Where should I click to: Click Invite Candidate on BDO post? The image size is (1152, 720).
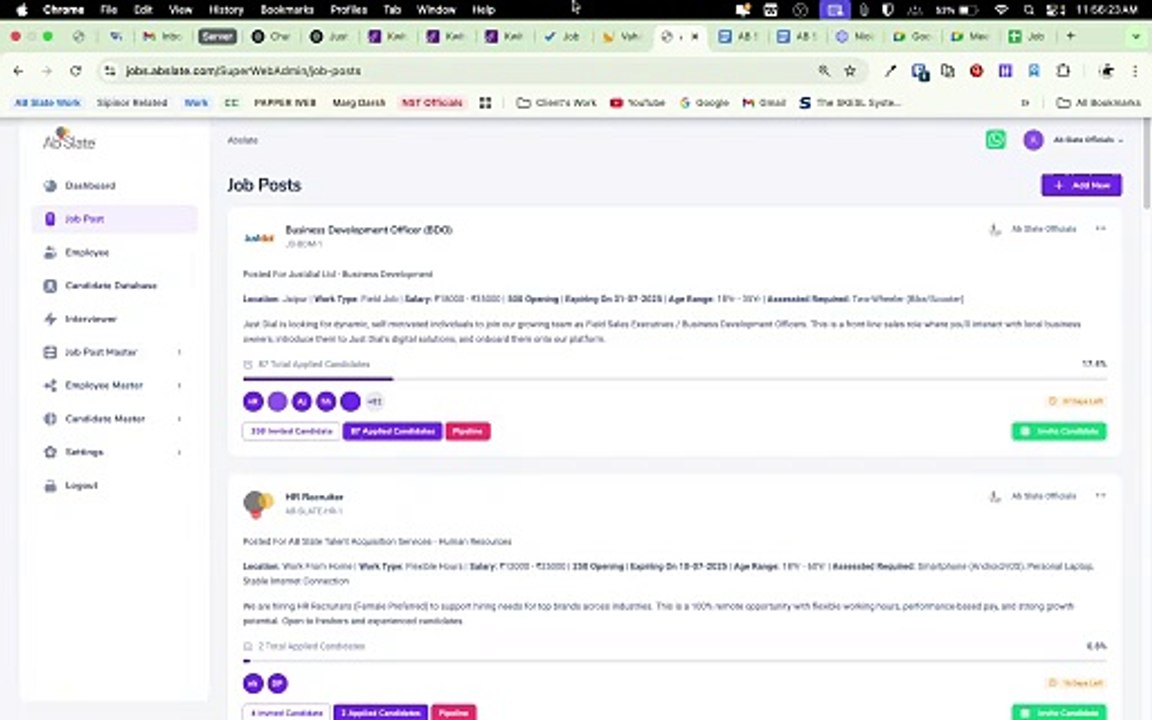point(1059,431)
